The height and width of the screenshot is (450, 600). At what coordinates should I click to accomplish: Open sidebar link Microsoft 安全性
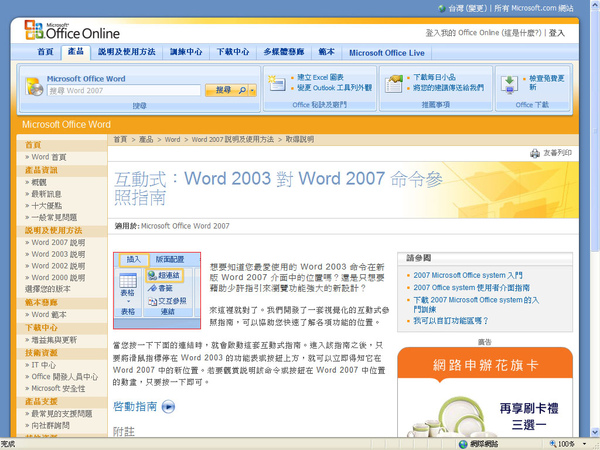point(58,388)
